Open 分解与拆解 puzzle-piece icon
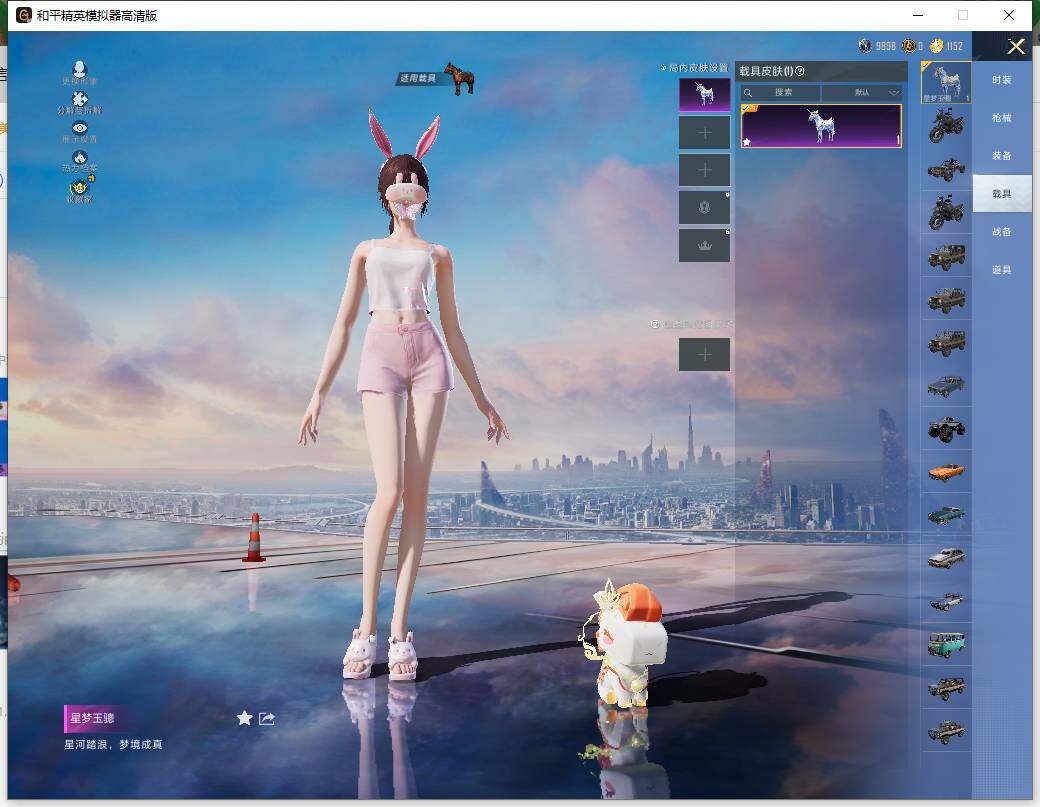 [80, 101]
